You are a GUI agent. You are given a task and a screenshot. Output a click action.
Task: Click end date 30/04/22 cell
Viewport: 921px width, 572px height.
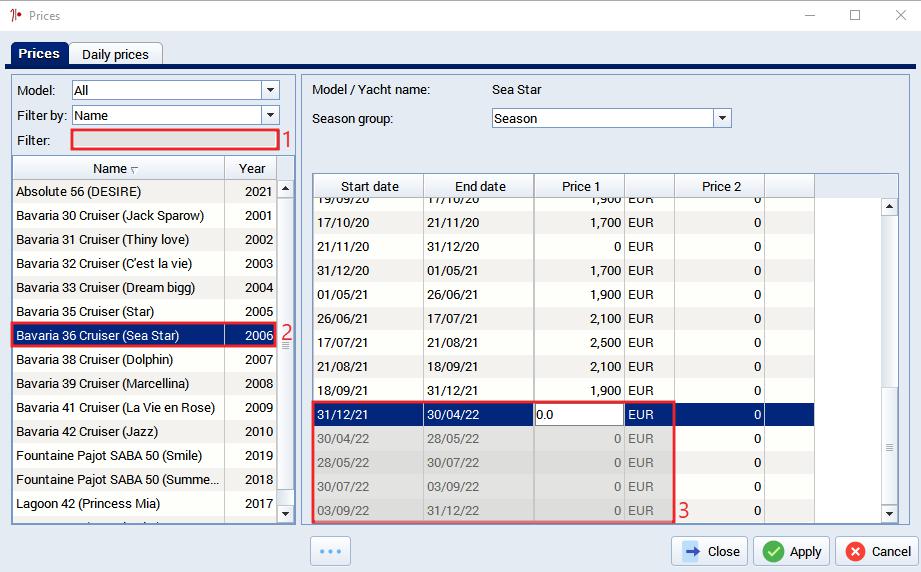point(479,415)
